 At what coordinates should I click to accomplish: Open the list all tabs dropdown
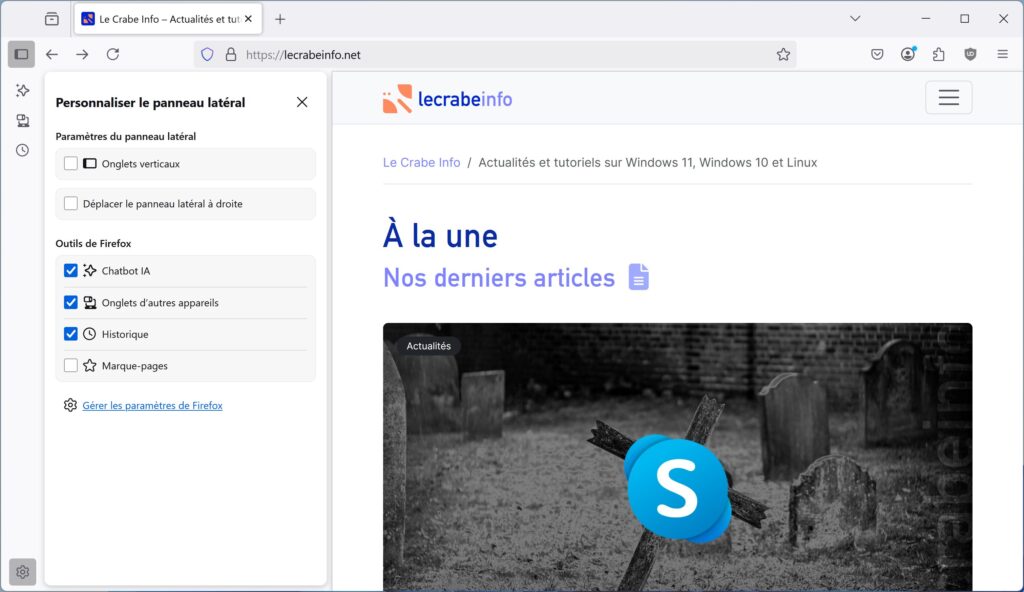point(855,19)
